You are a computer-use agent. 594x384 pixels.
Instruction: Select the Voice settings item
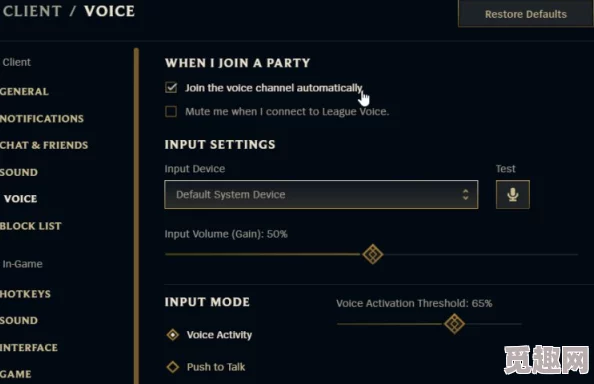tap(20, 199)
